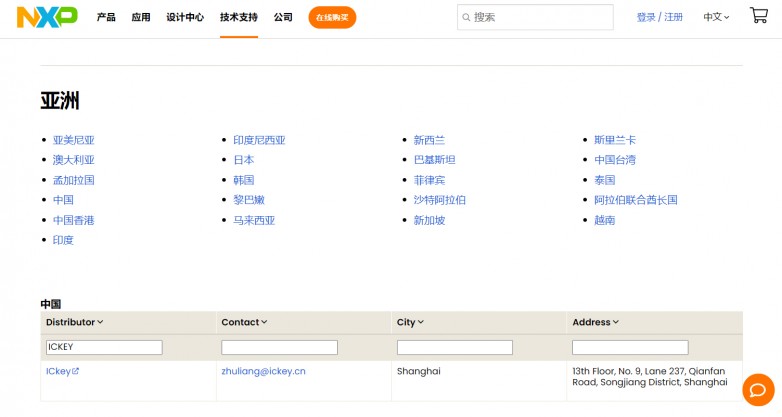Viewport: 782px width, 417px height.
Task: Select 日本 from the country list
Action: [x=244, y=160]
